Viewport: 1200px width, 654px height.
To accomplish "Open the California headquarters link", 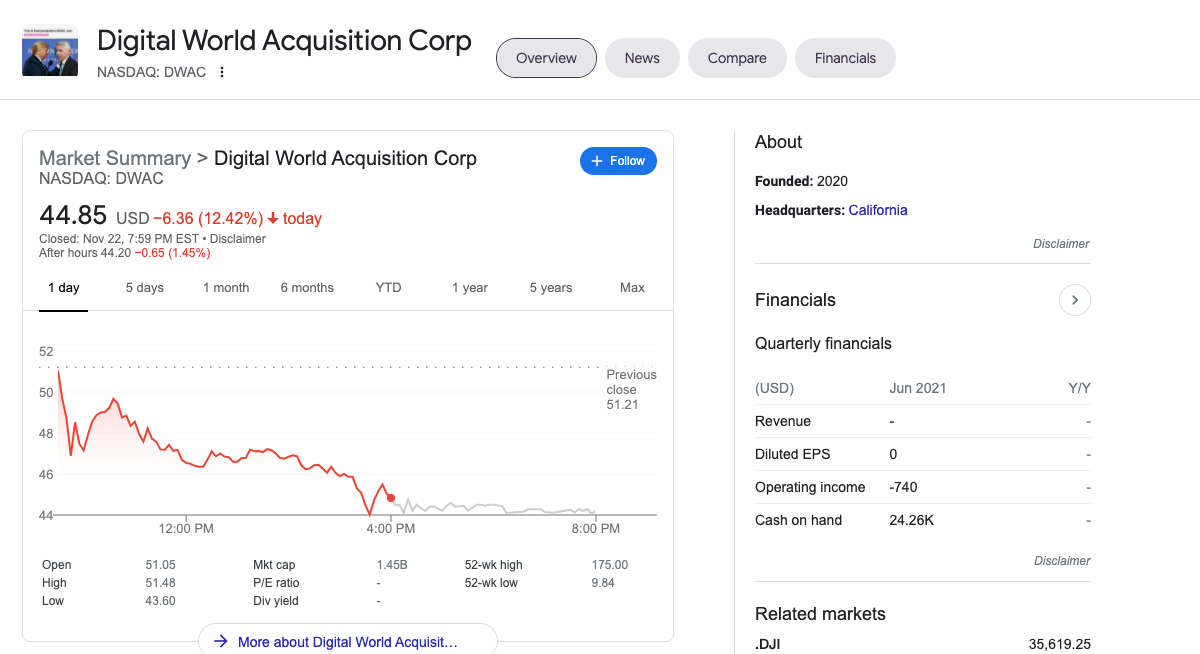I will (878, 210).
